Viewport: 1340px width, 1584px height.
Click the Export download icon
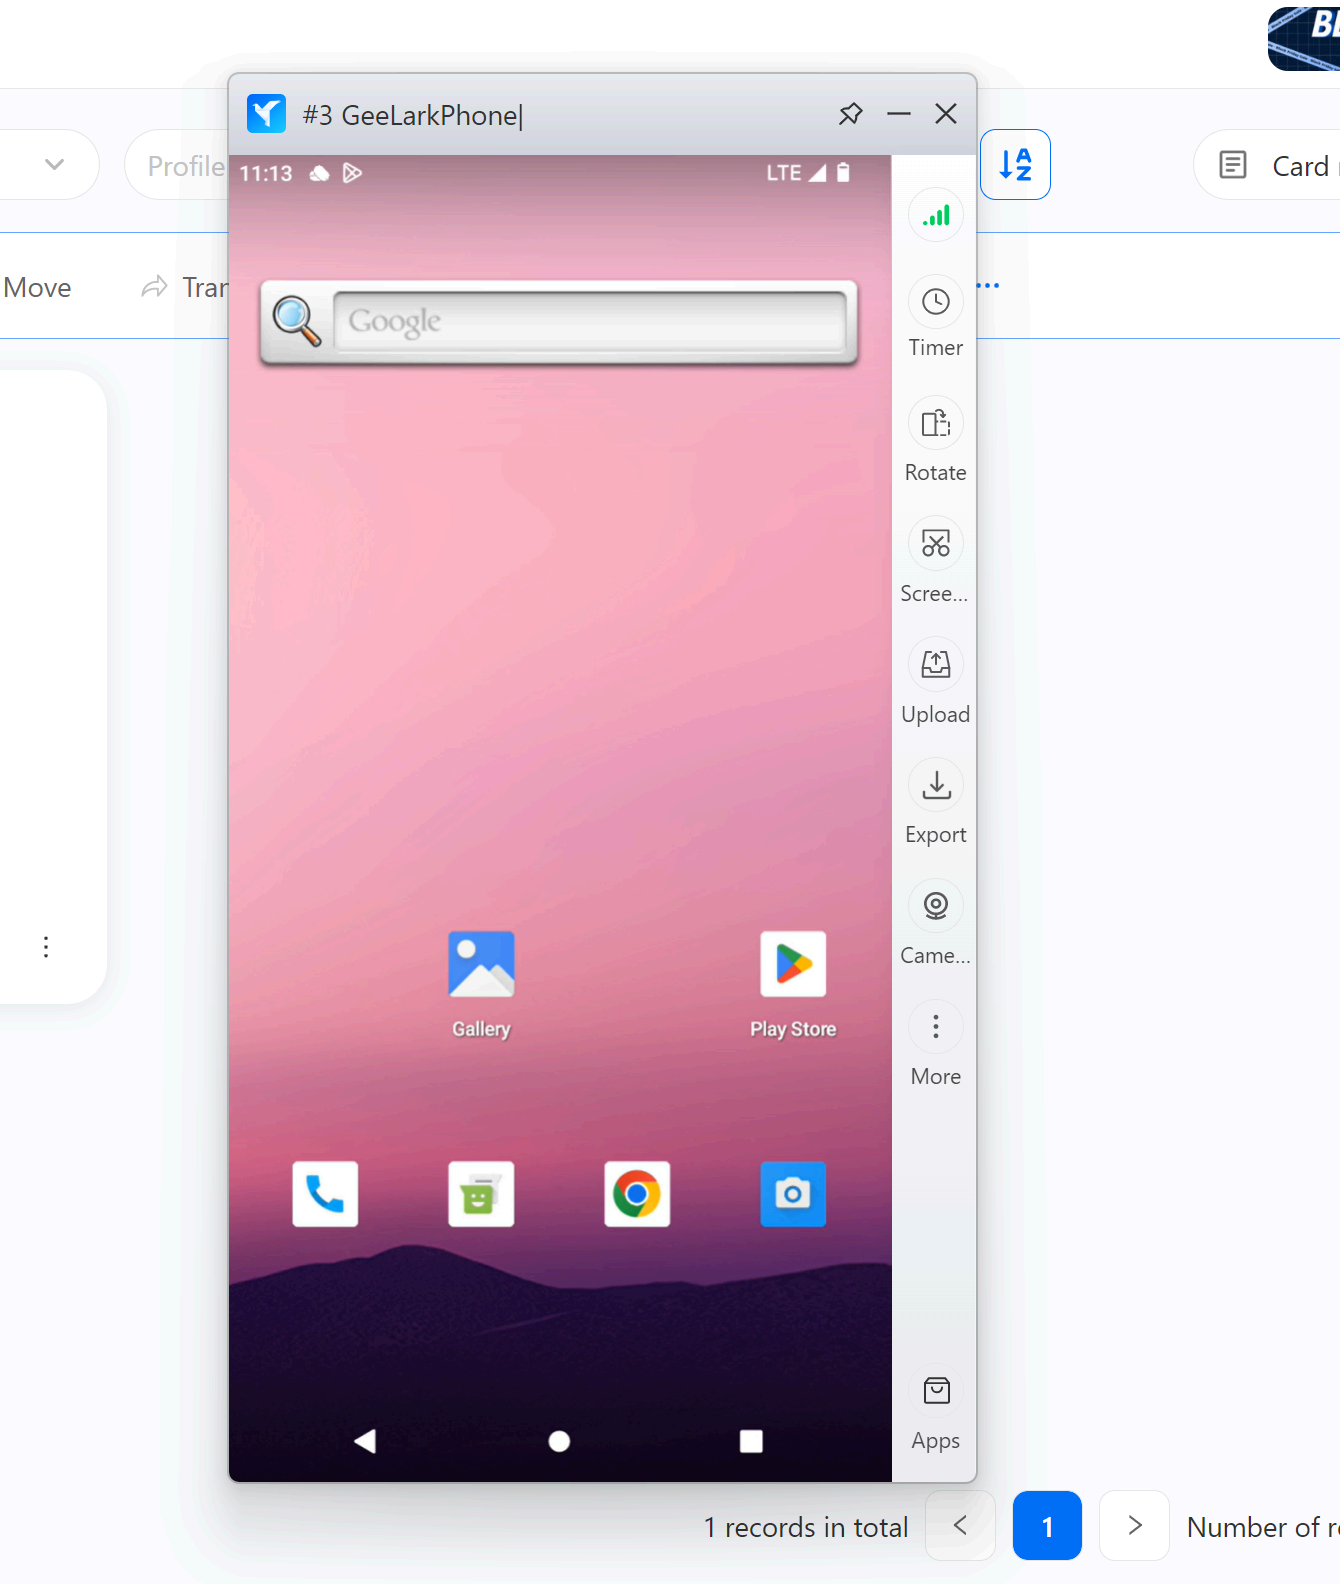pyautogui.click(x=935, y=786)
